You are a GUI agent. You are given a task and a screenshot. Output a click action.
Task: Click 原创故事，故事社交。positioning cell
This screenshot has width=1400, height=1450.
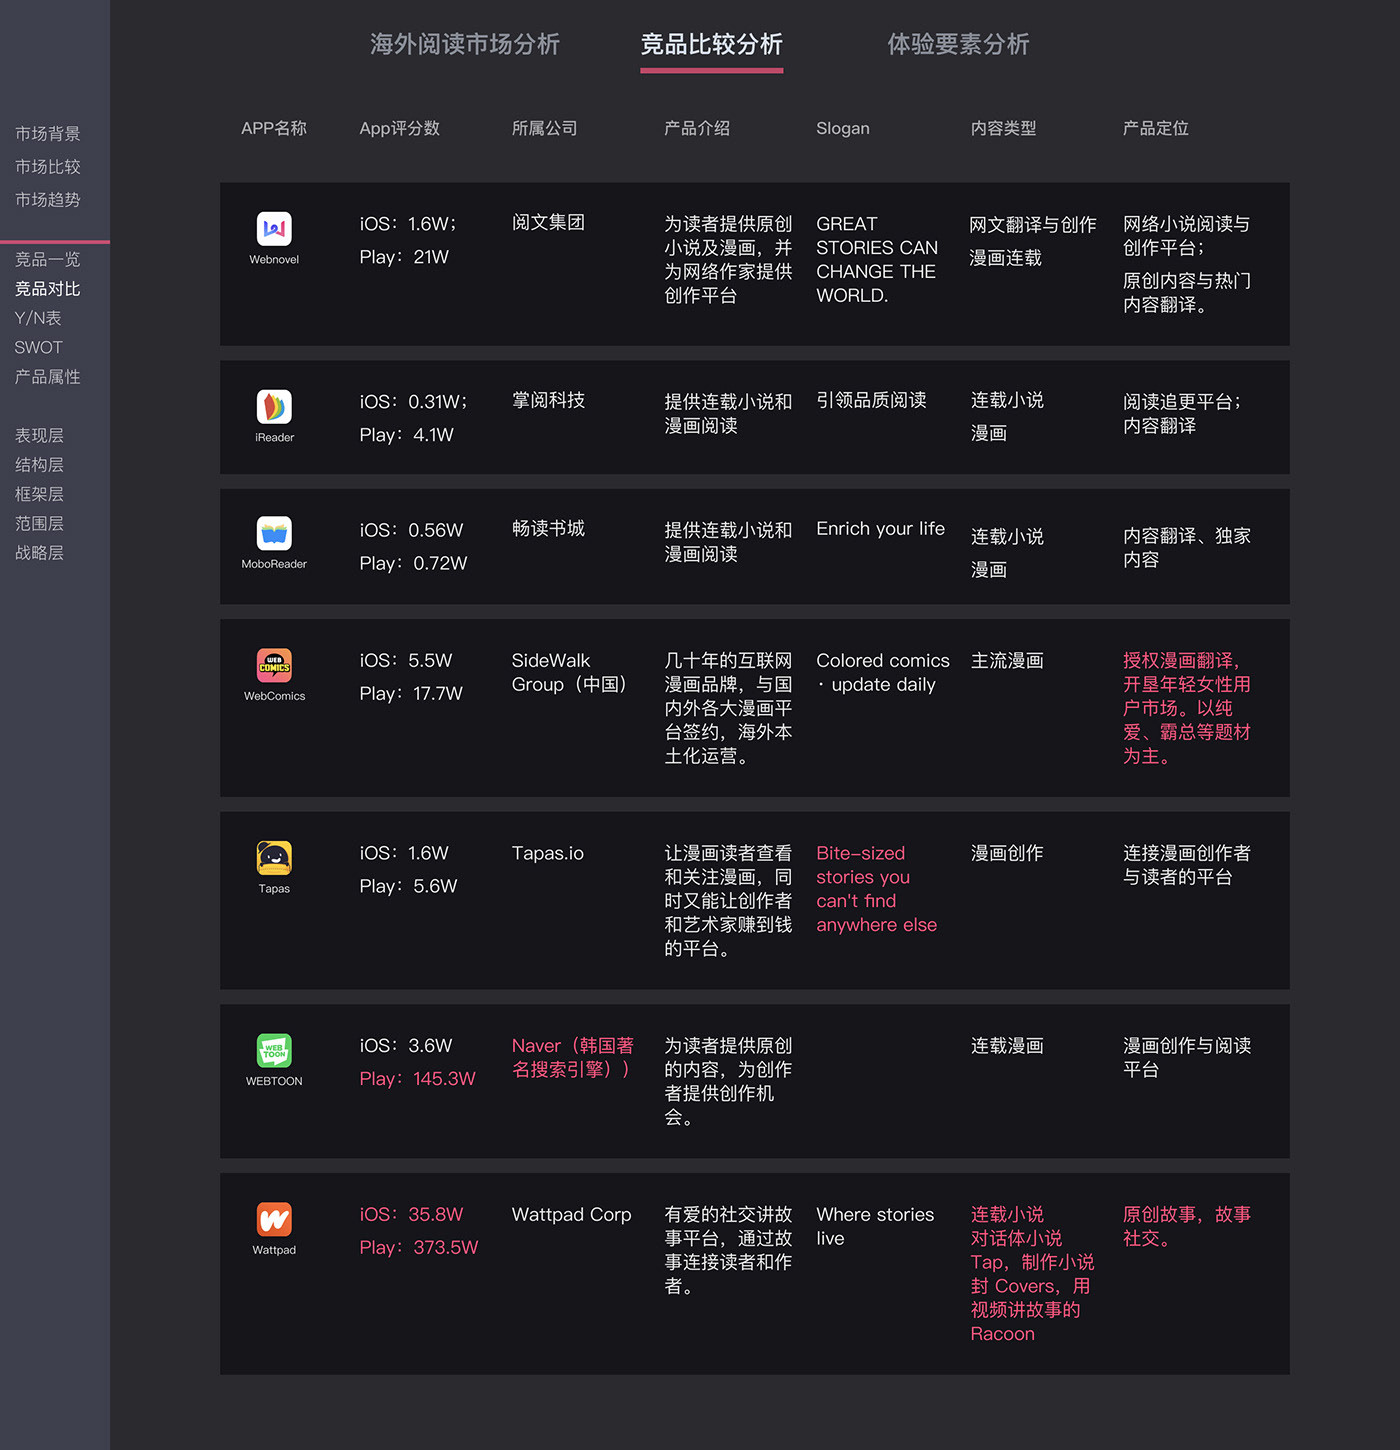click(x=1186, y=1226)
